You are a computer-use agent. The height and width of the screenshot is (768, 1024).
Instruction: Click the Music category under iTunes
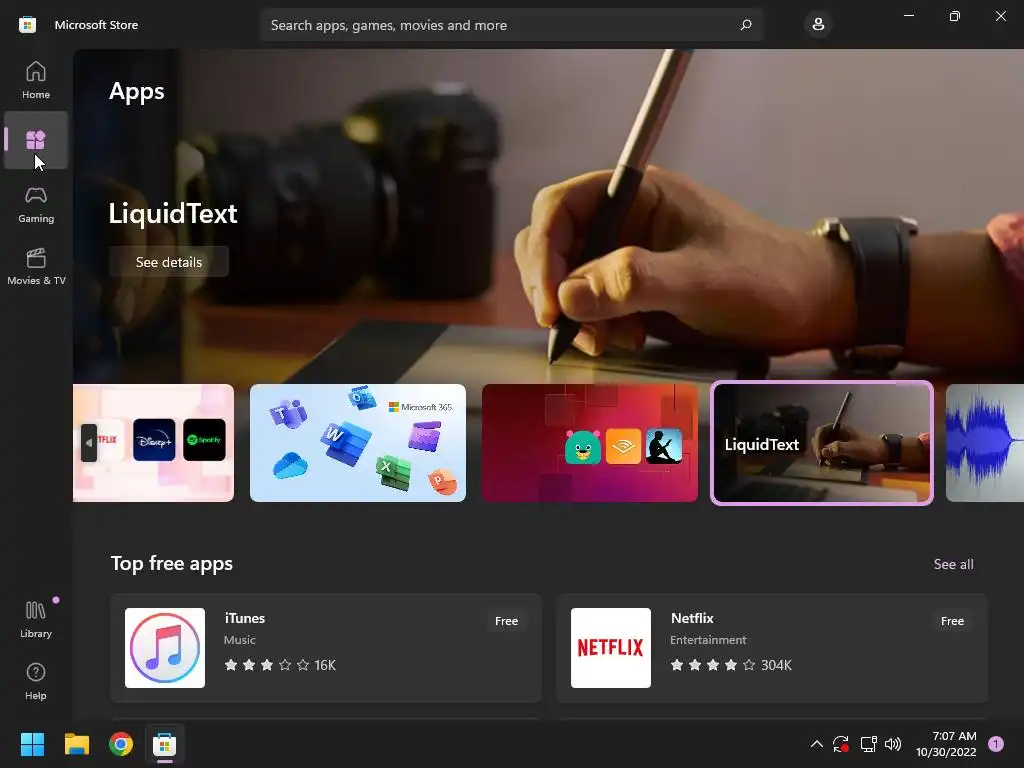coord(240,640)
